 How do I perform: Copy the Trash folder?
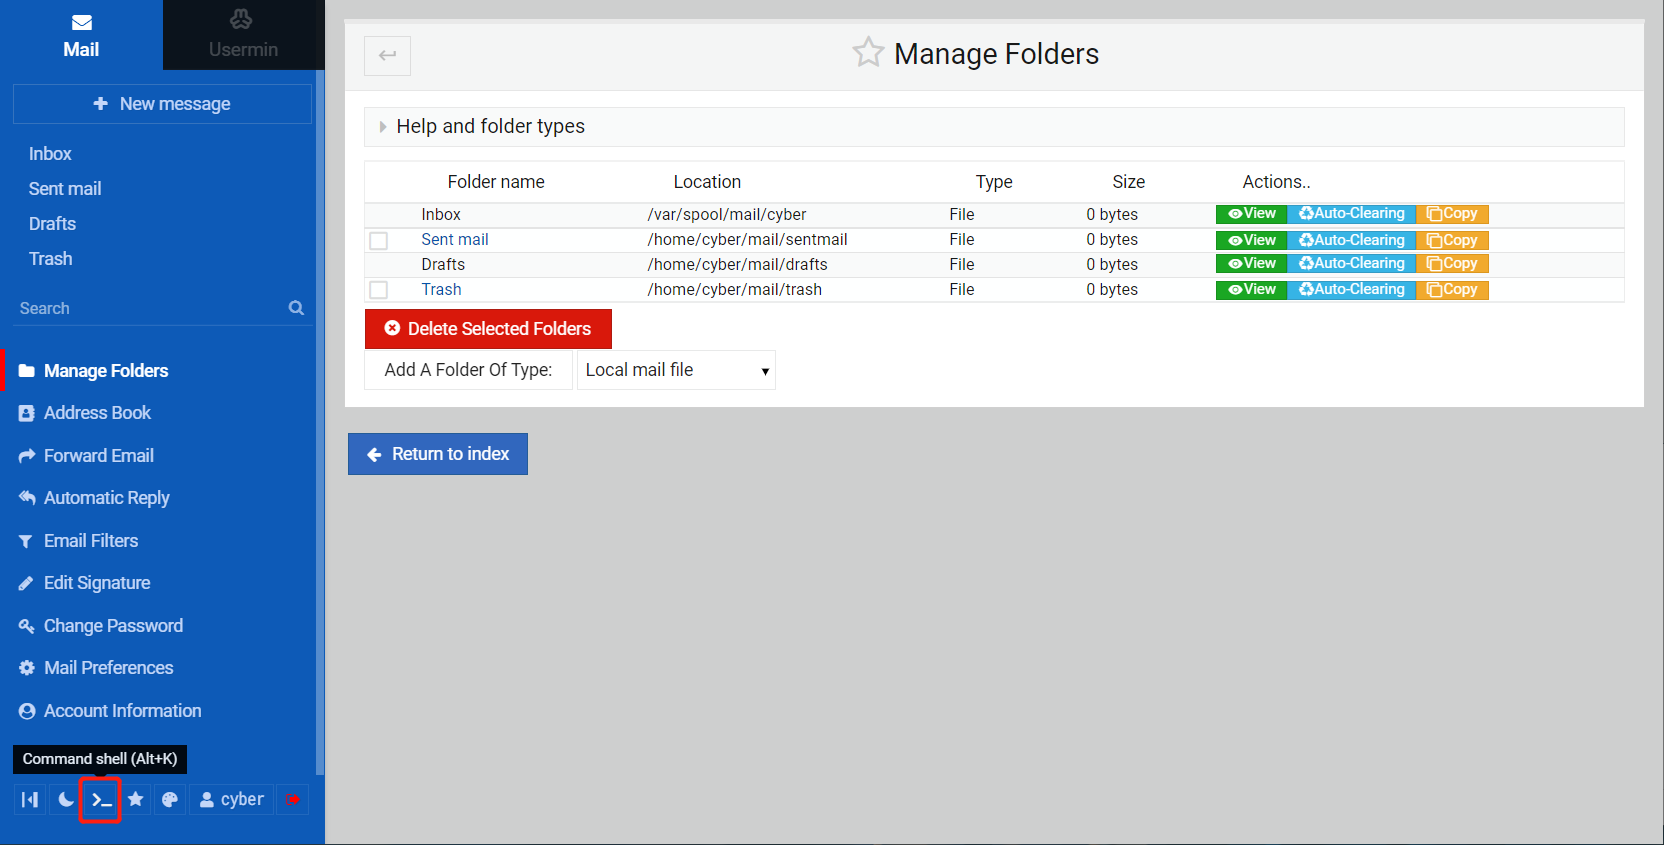pyautogui.click(x=1452, y=290)
